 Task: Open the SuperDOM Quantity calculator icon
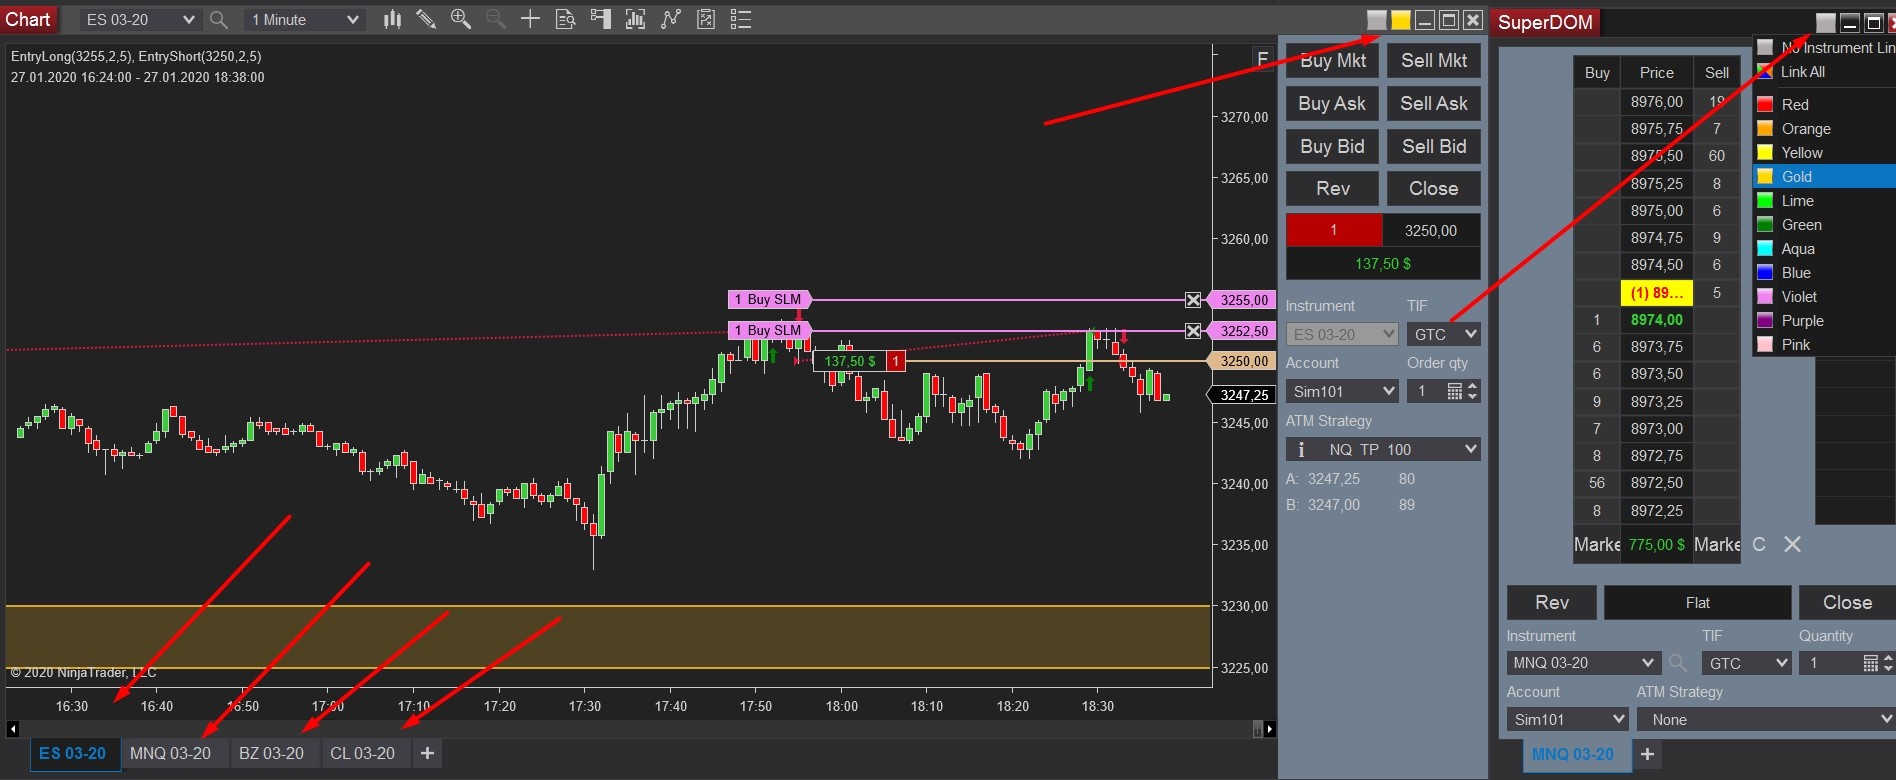pos(1870,663)
